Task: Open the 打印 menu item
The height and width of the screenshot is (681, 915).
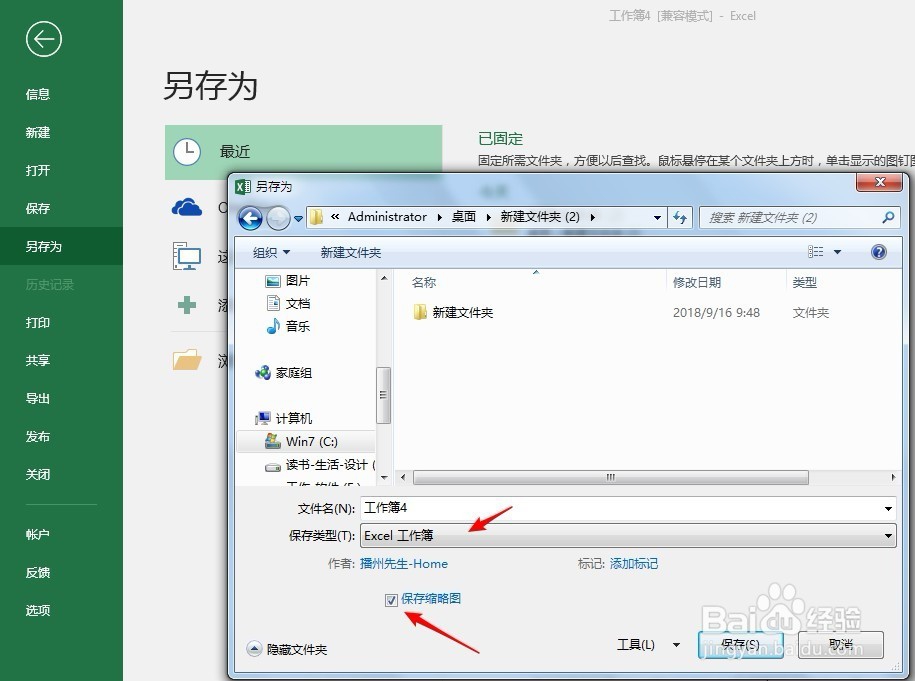Action: [x=38, y=322]
